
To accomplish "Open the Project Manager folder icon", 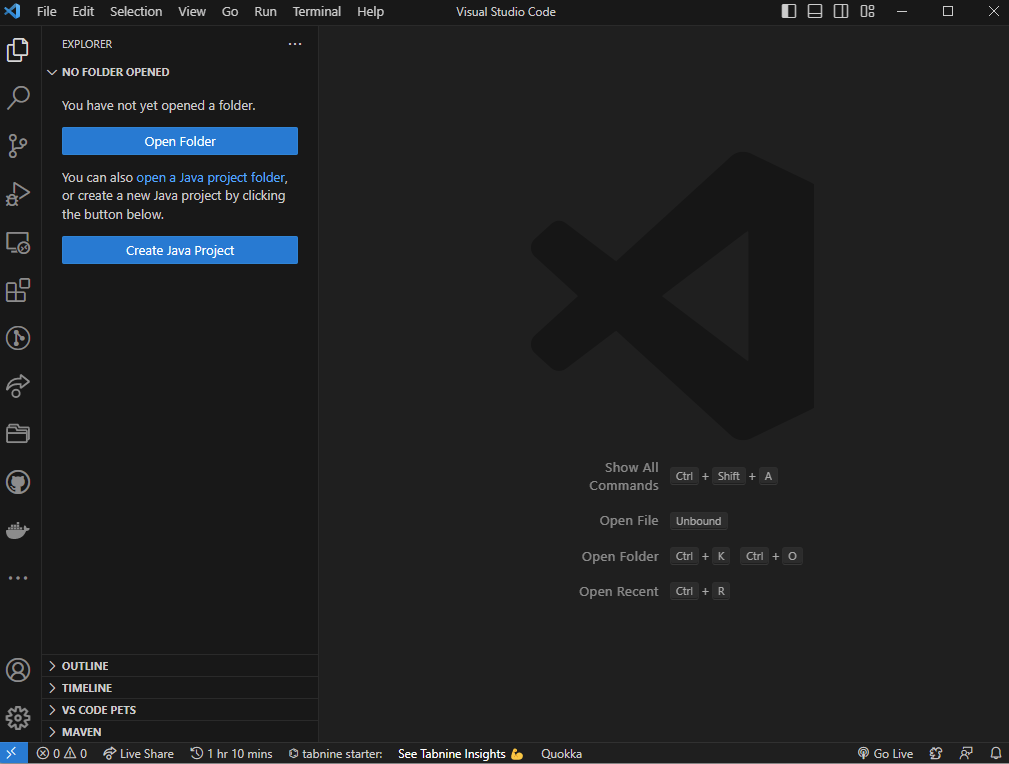I will 18,434.
